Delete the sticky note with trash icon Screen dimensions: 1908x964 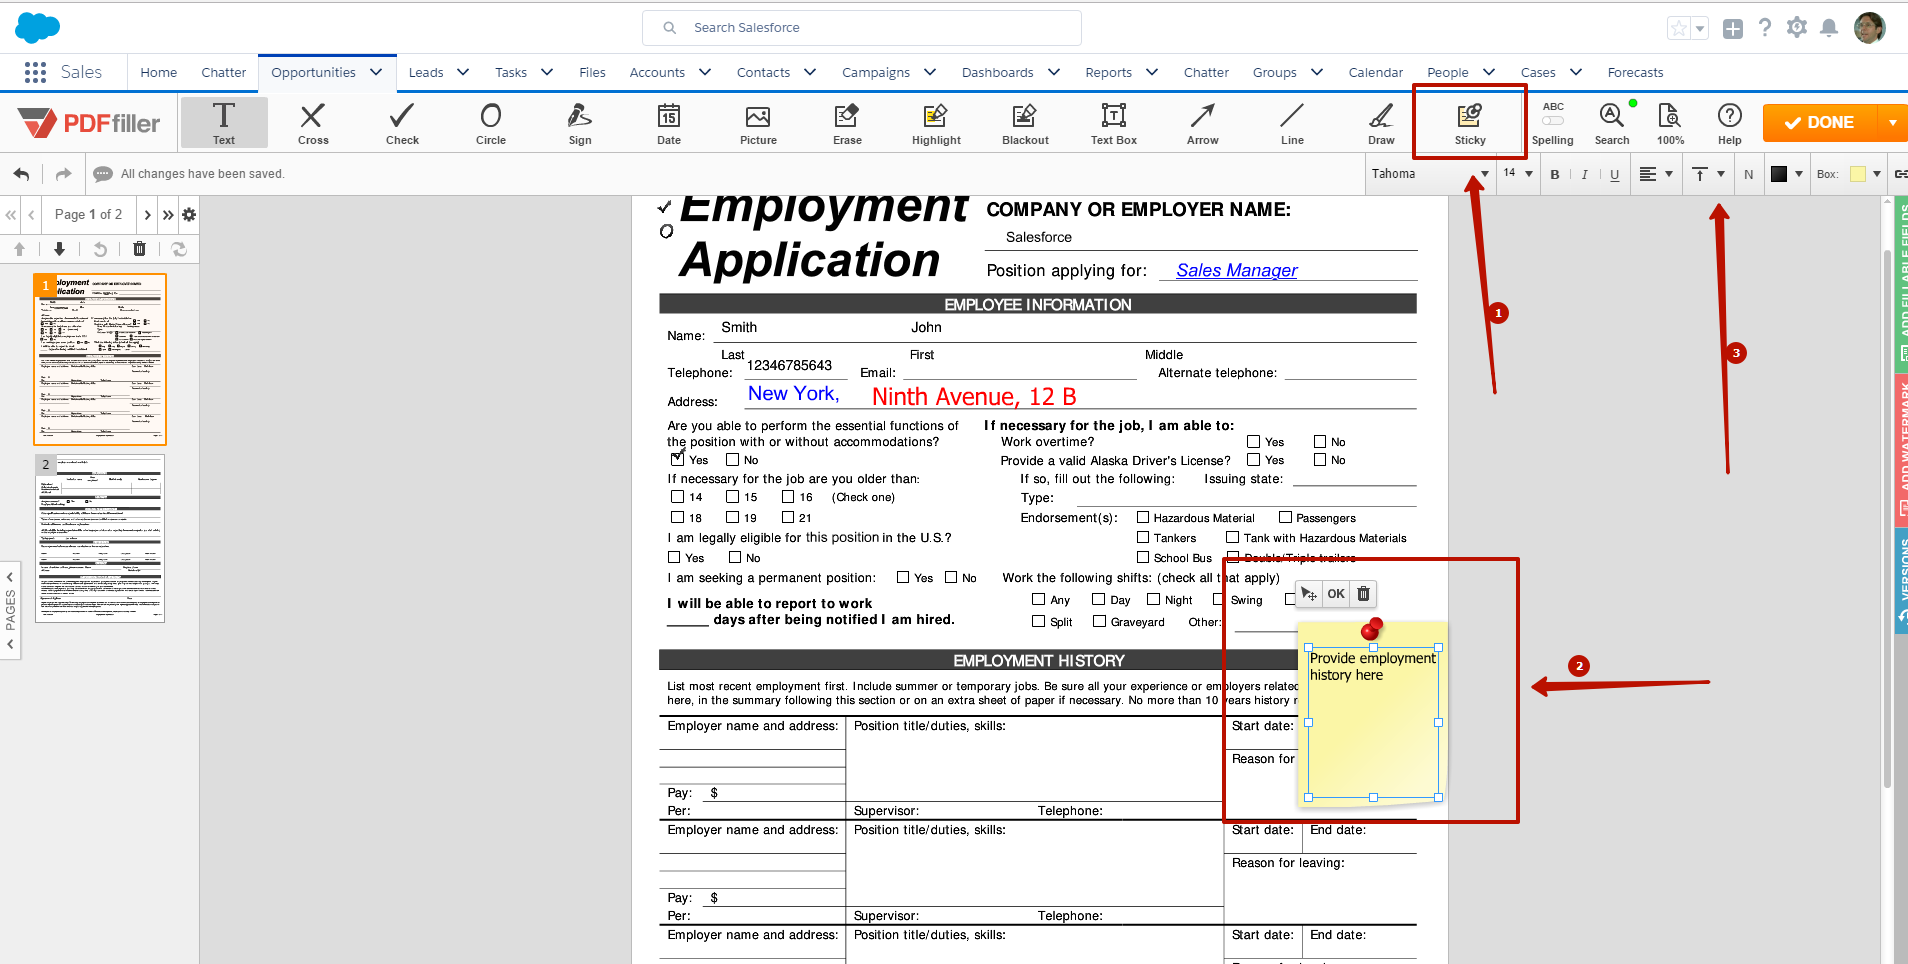pyautogui.click(x=1363, y=594)
